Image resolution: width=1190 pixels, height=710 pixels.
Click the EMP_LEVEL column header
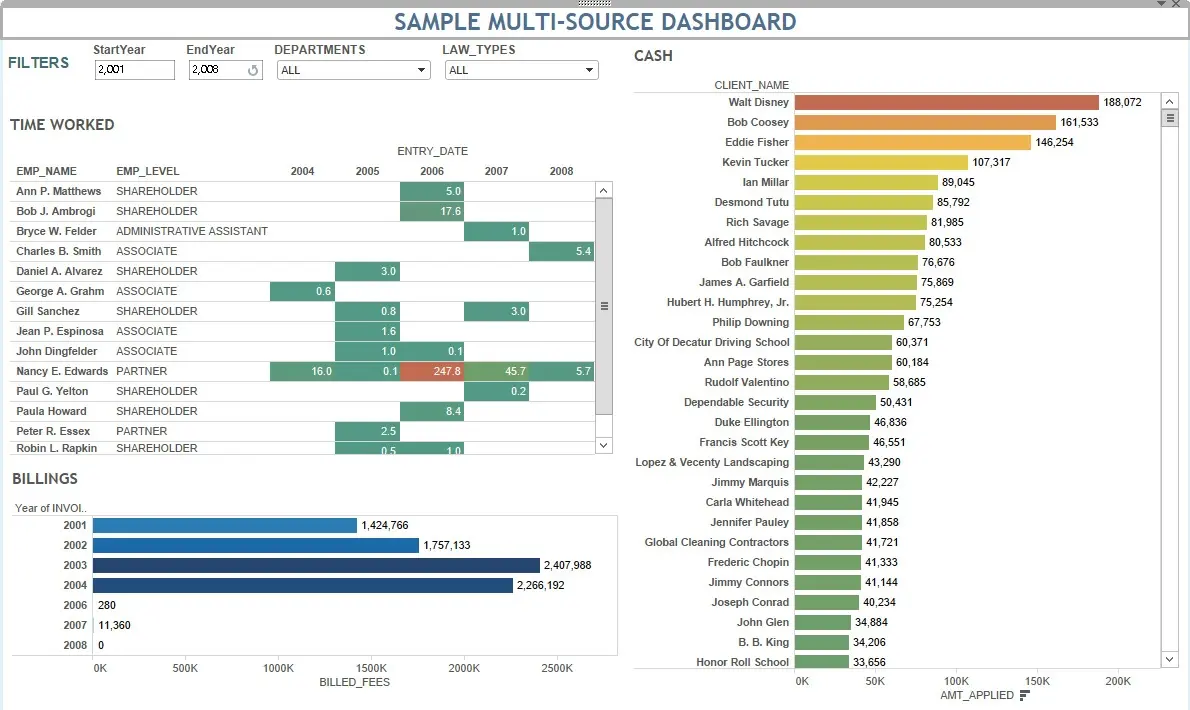coord(148,171)
